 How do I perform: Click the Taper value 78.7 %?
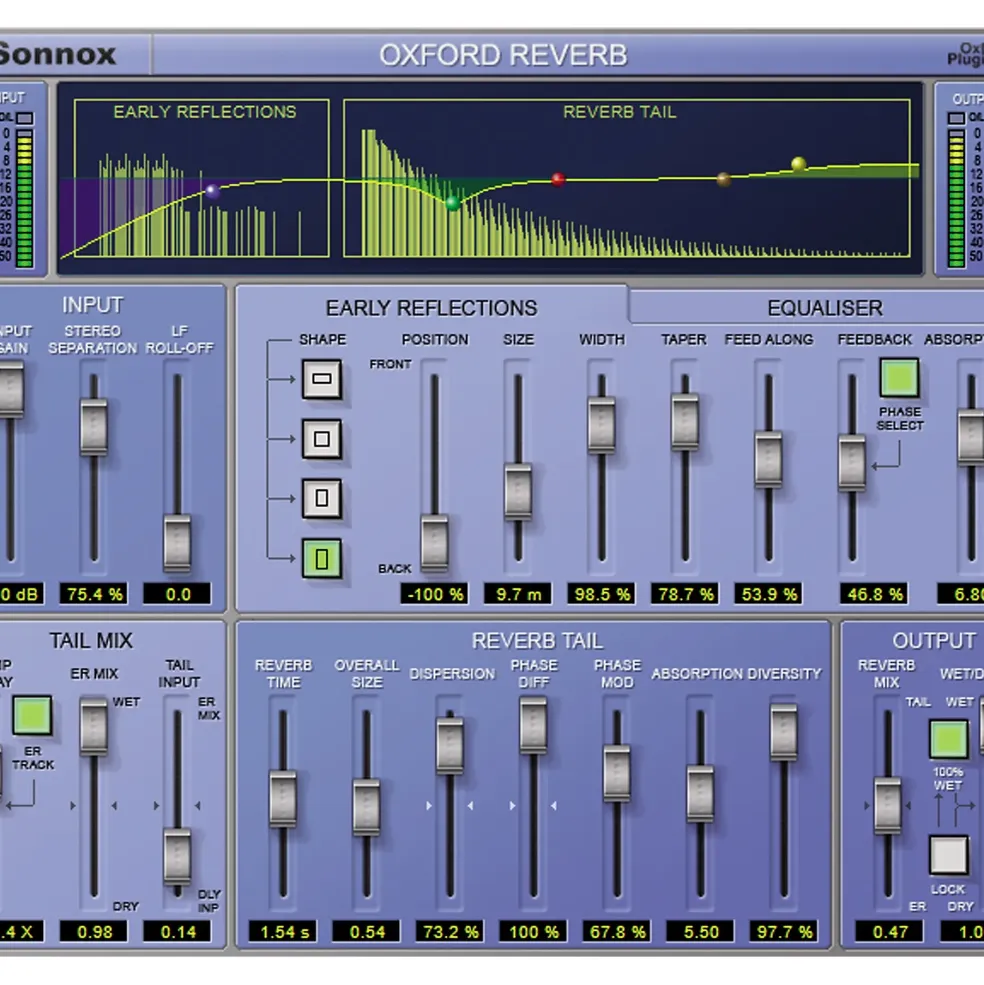pyautogui.click(x=685, y=594)
